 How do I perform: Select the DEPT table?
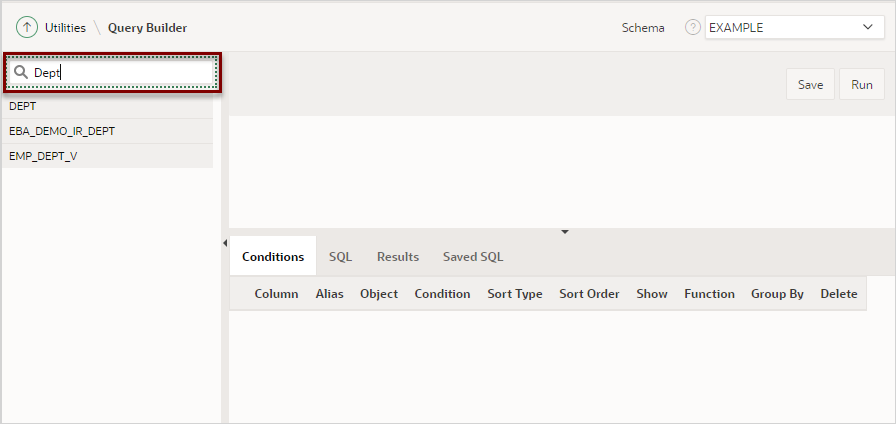pos(107,106)
